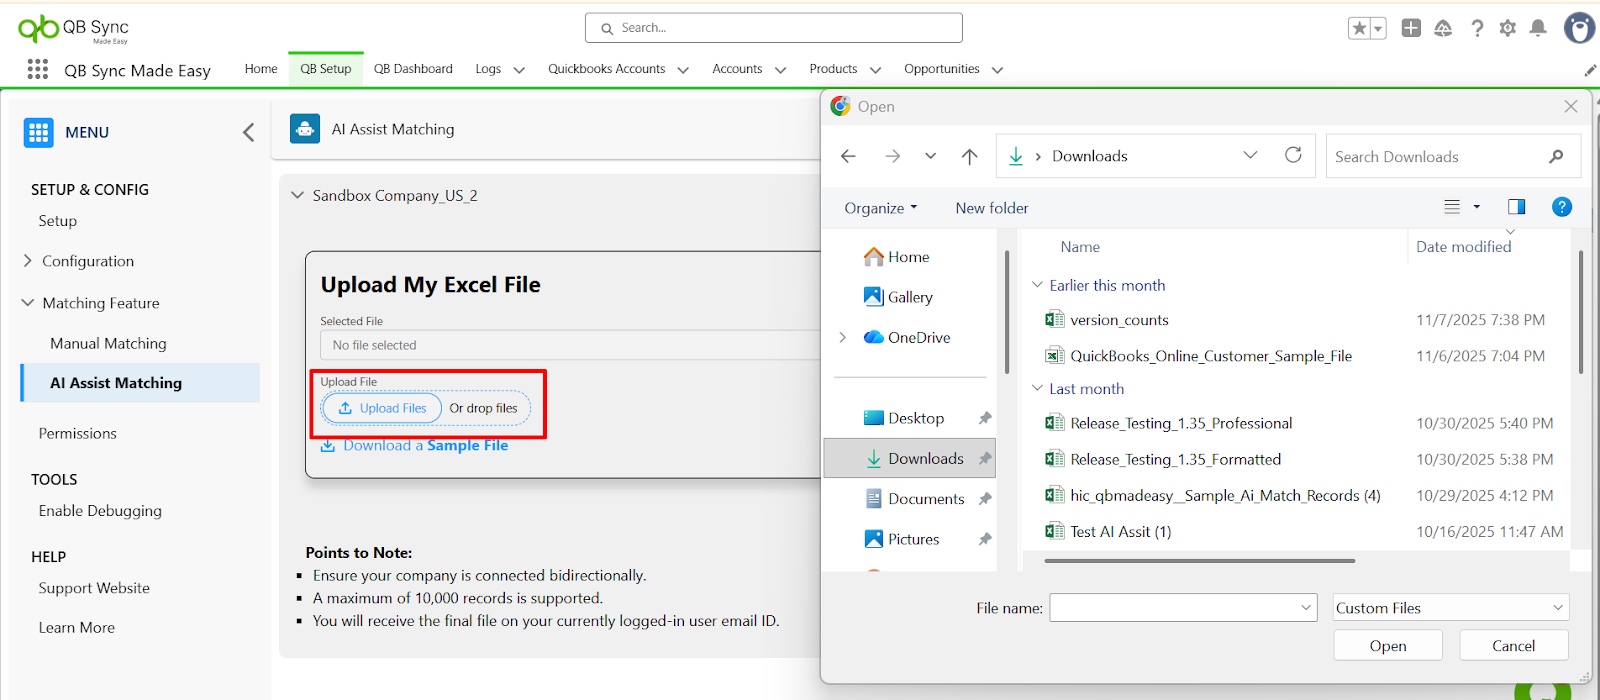Image resolution: width=1600 pixels, height=700 pixels.
Task: Collapse the Last month group
Action: pos(1037,388)
